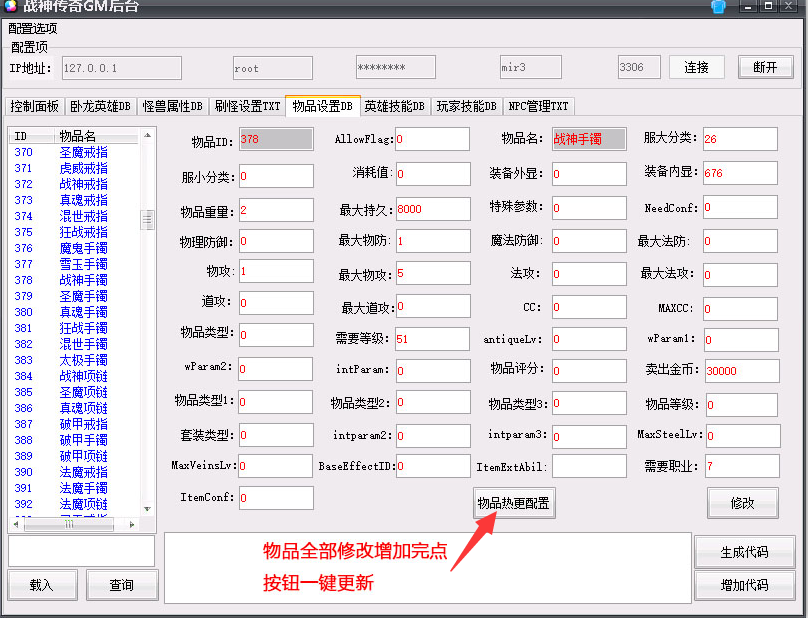Screen dimensions: 808x618
Task: Open the NPC管理TXT tab
Action: coord(538,106)
